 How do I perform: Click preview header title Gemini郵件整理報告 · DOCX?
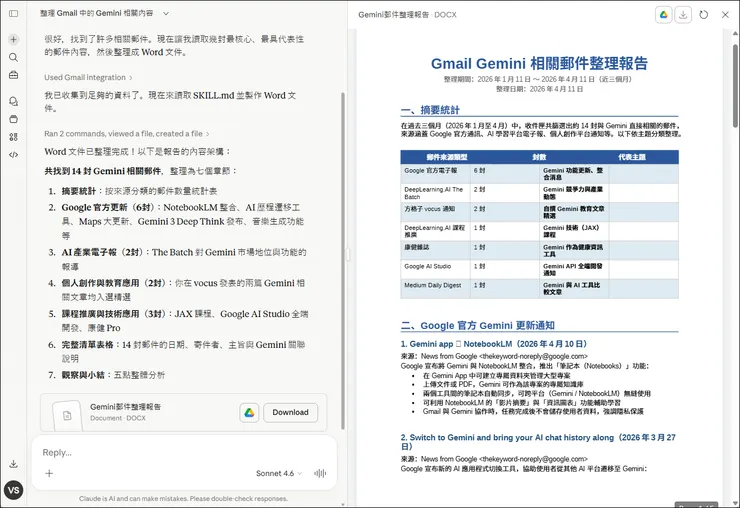coord(407,15)
